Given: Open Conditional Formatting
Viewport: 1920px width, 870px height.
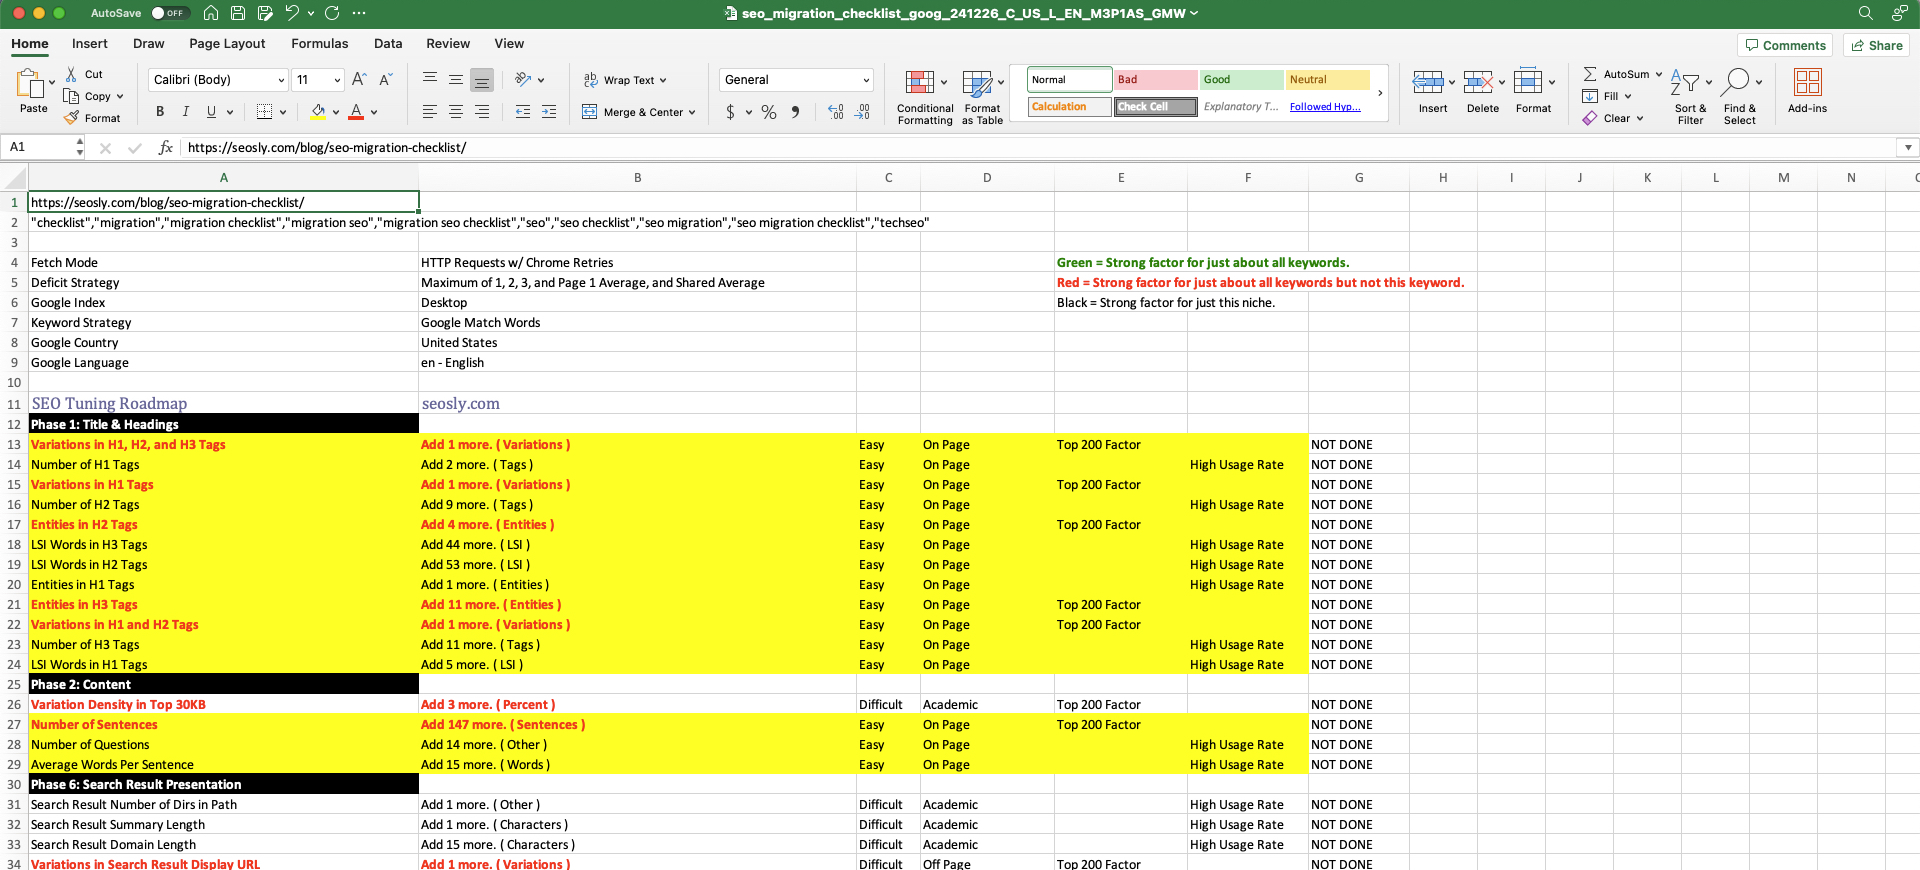Looking at the screenshot, I should (x=924, y=97).
